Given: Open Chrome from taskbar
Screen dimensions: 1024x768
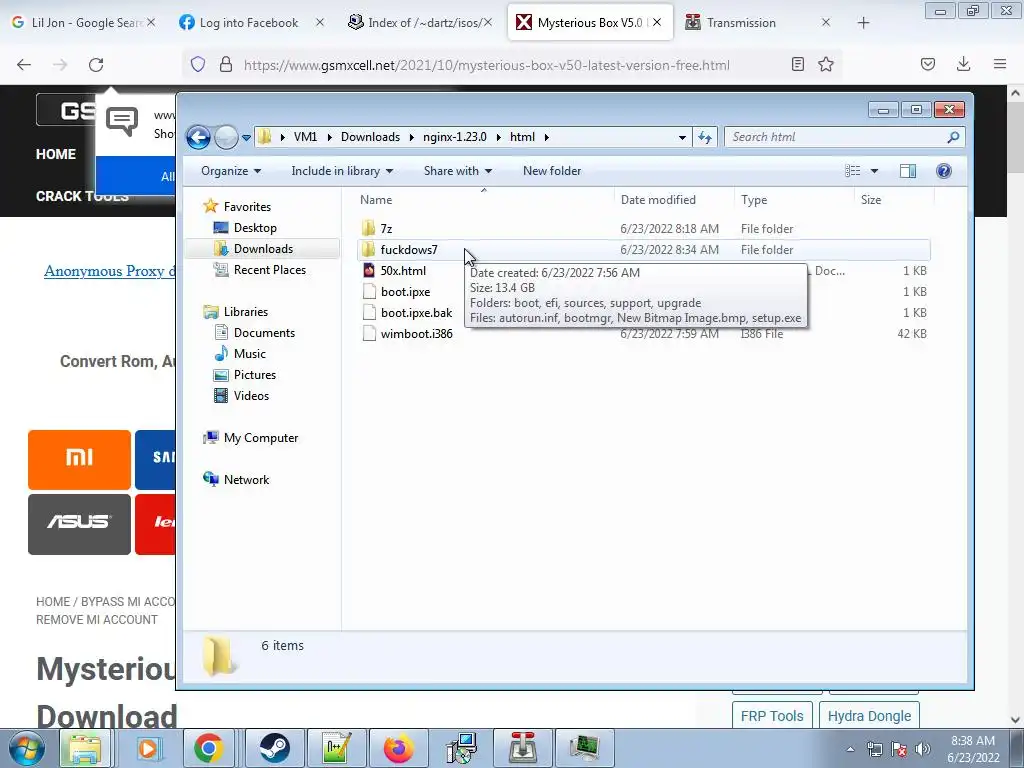Looking at the screenshot, I should coord(208,748).
